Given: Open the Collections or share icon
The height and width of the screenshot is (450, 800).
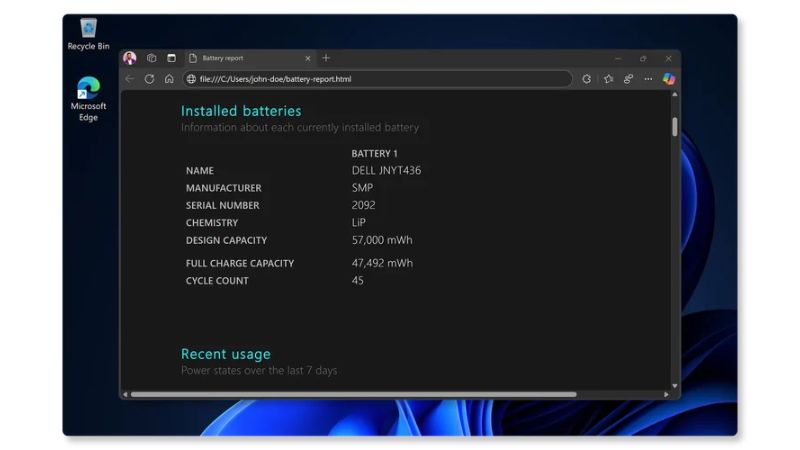Looking at the screenshot, I should pyautogui.click(x=628, y=79).
